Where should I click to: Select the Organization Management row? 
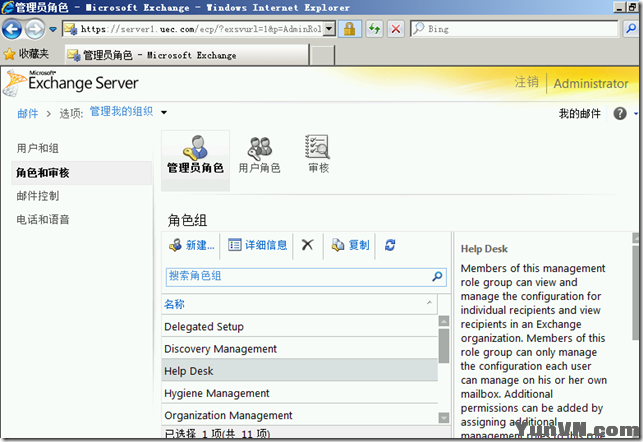point(300,415)
